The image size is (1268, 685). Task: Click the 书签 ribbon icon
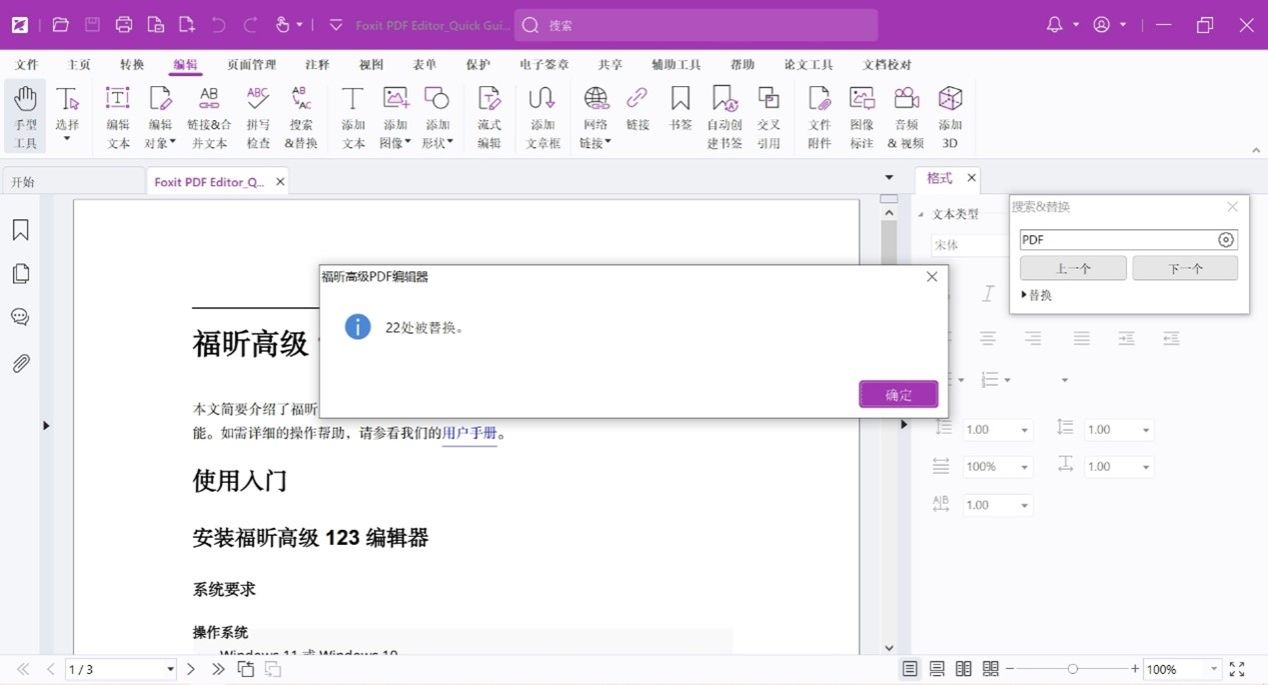click(x=680, y=116)
